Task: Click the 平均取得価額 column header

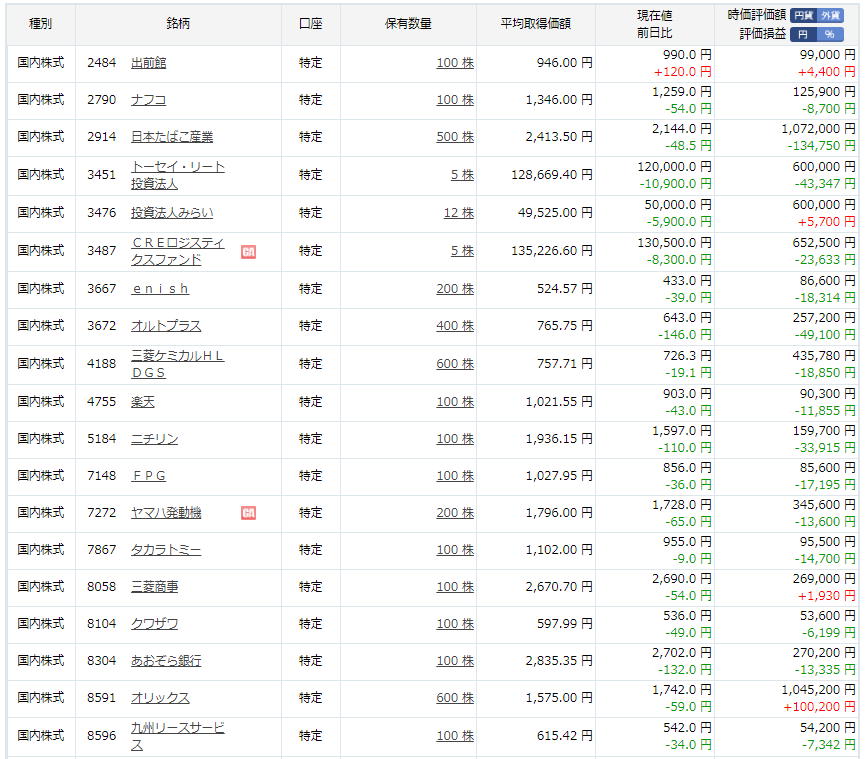Action: click(535, 24)
